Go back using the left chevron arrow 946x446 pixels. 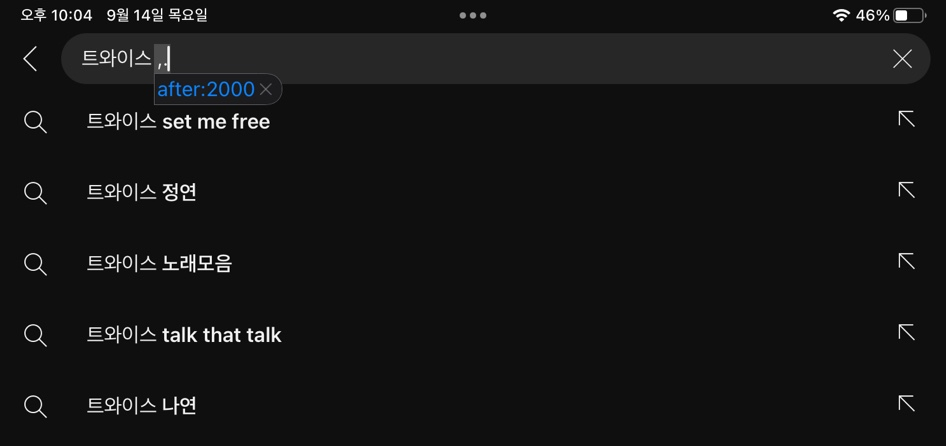pos(30,59)
